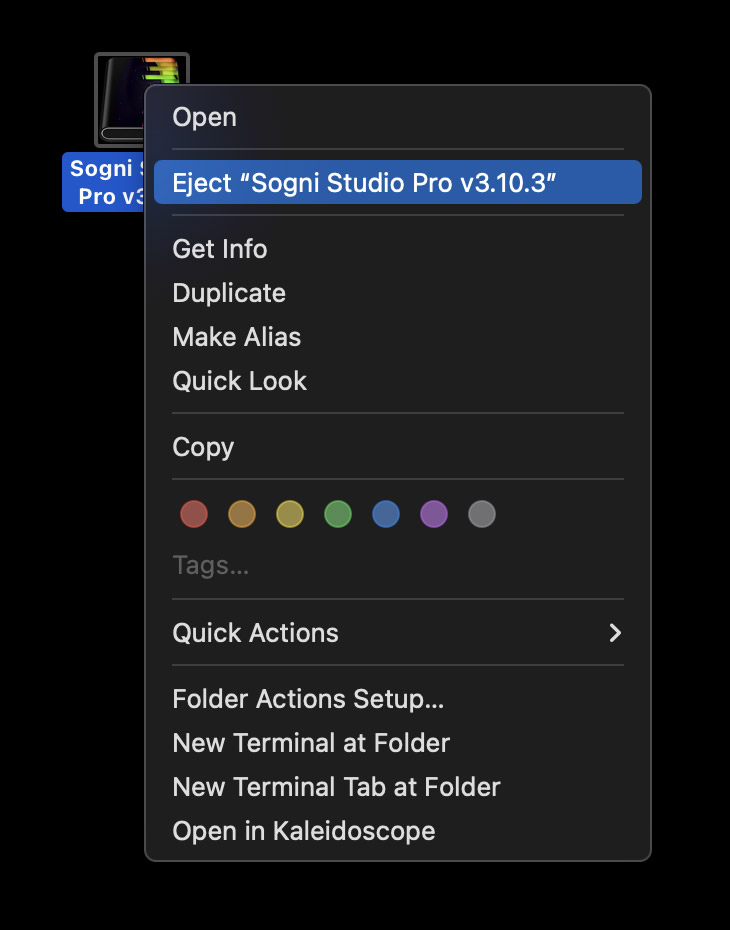Apply the purple tag color
730x930 pixels.
434,515
